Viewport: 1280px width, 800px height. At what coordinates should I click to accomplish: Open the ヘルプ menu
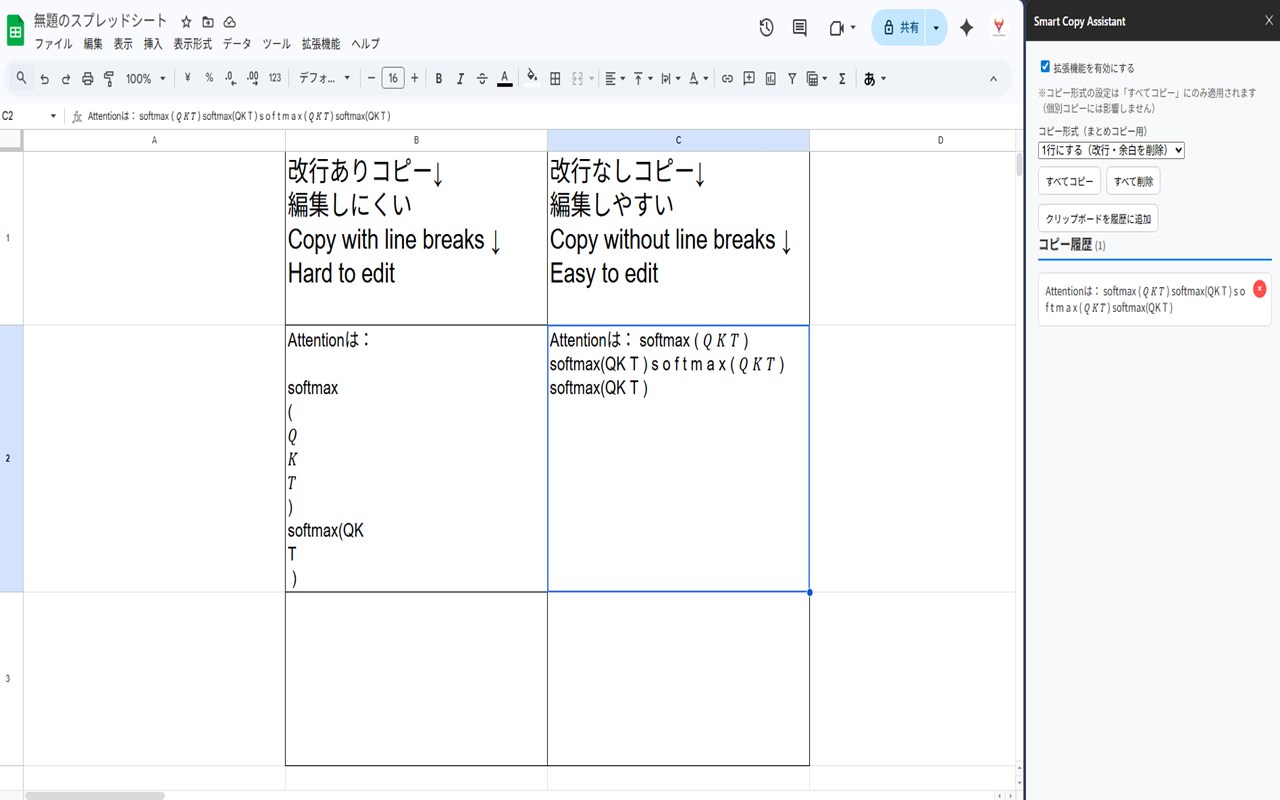tap(365, 44)
